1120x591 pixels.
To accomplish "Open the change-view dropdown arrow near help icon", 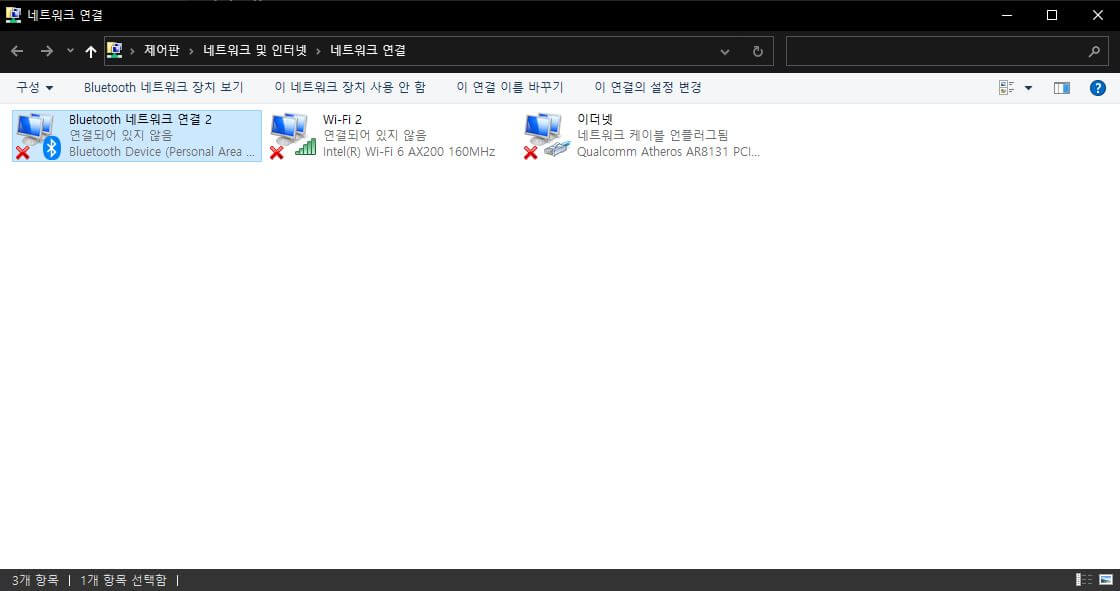I will coord(1028,87).
